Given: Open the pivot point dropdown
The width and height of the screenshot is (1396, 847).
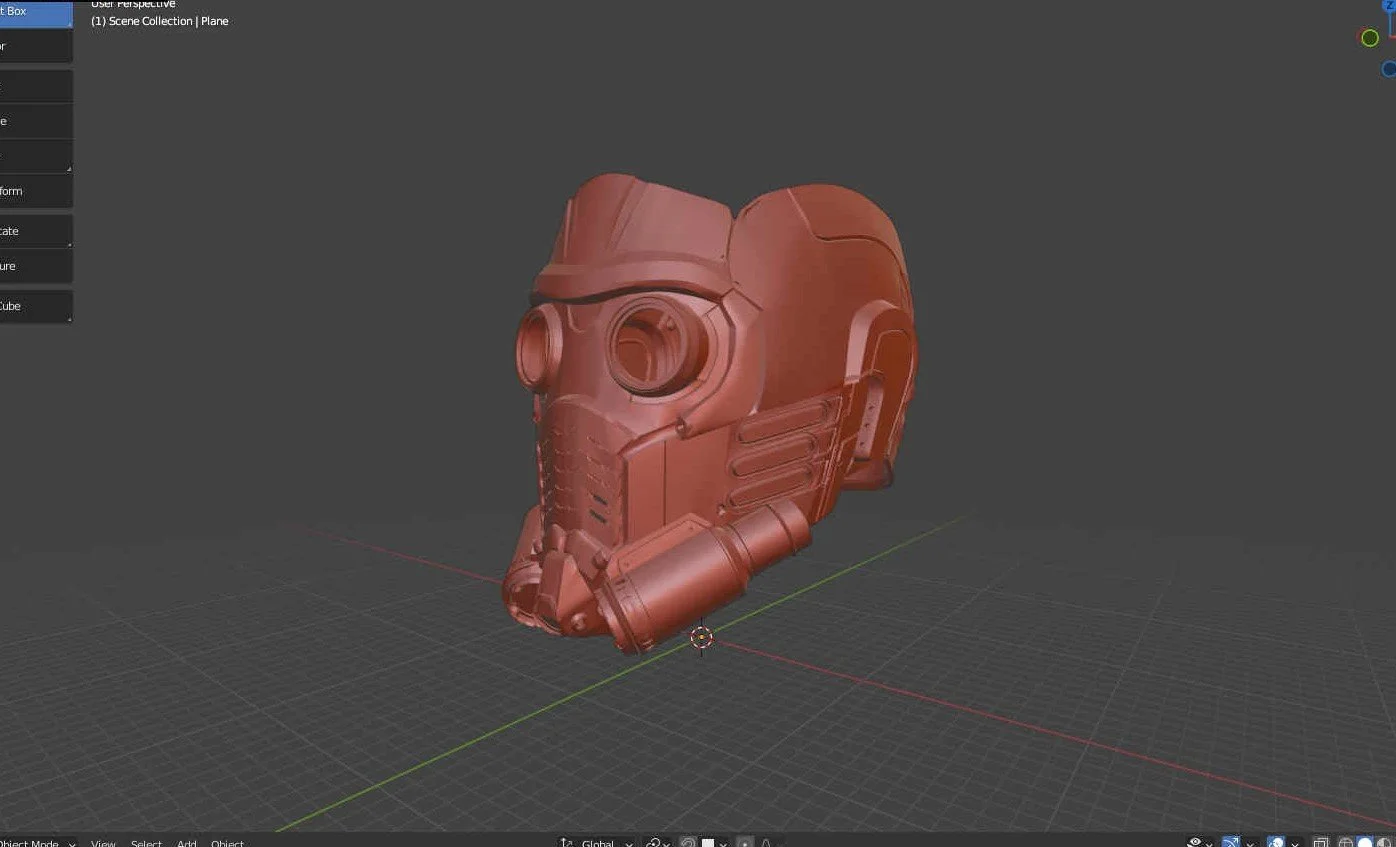Looking at the screenshot, I should pos(658,842).
